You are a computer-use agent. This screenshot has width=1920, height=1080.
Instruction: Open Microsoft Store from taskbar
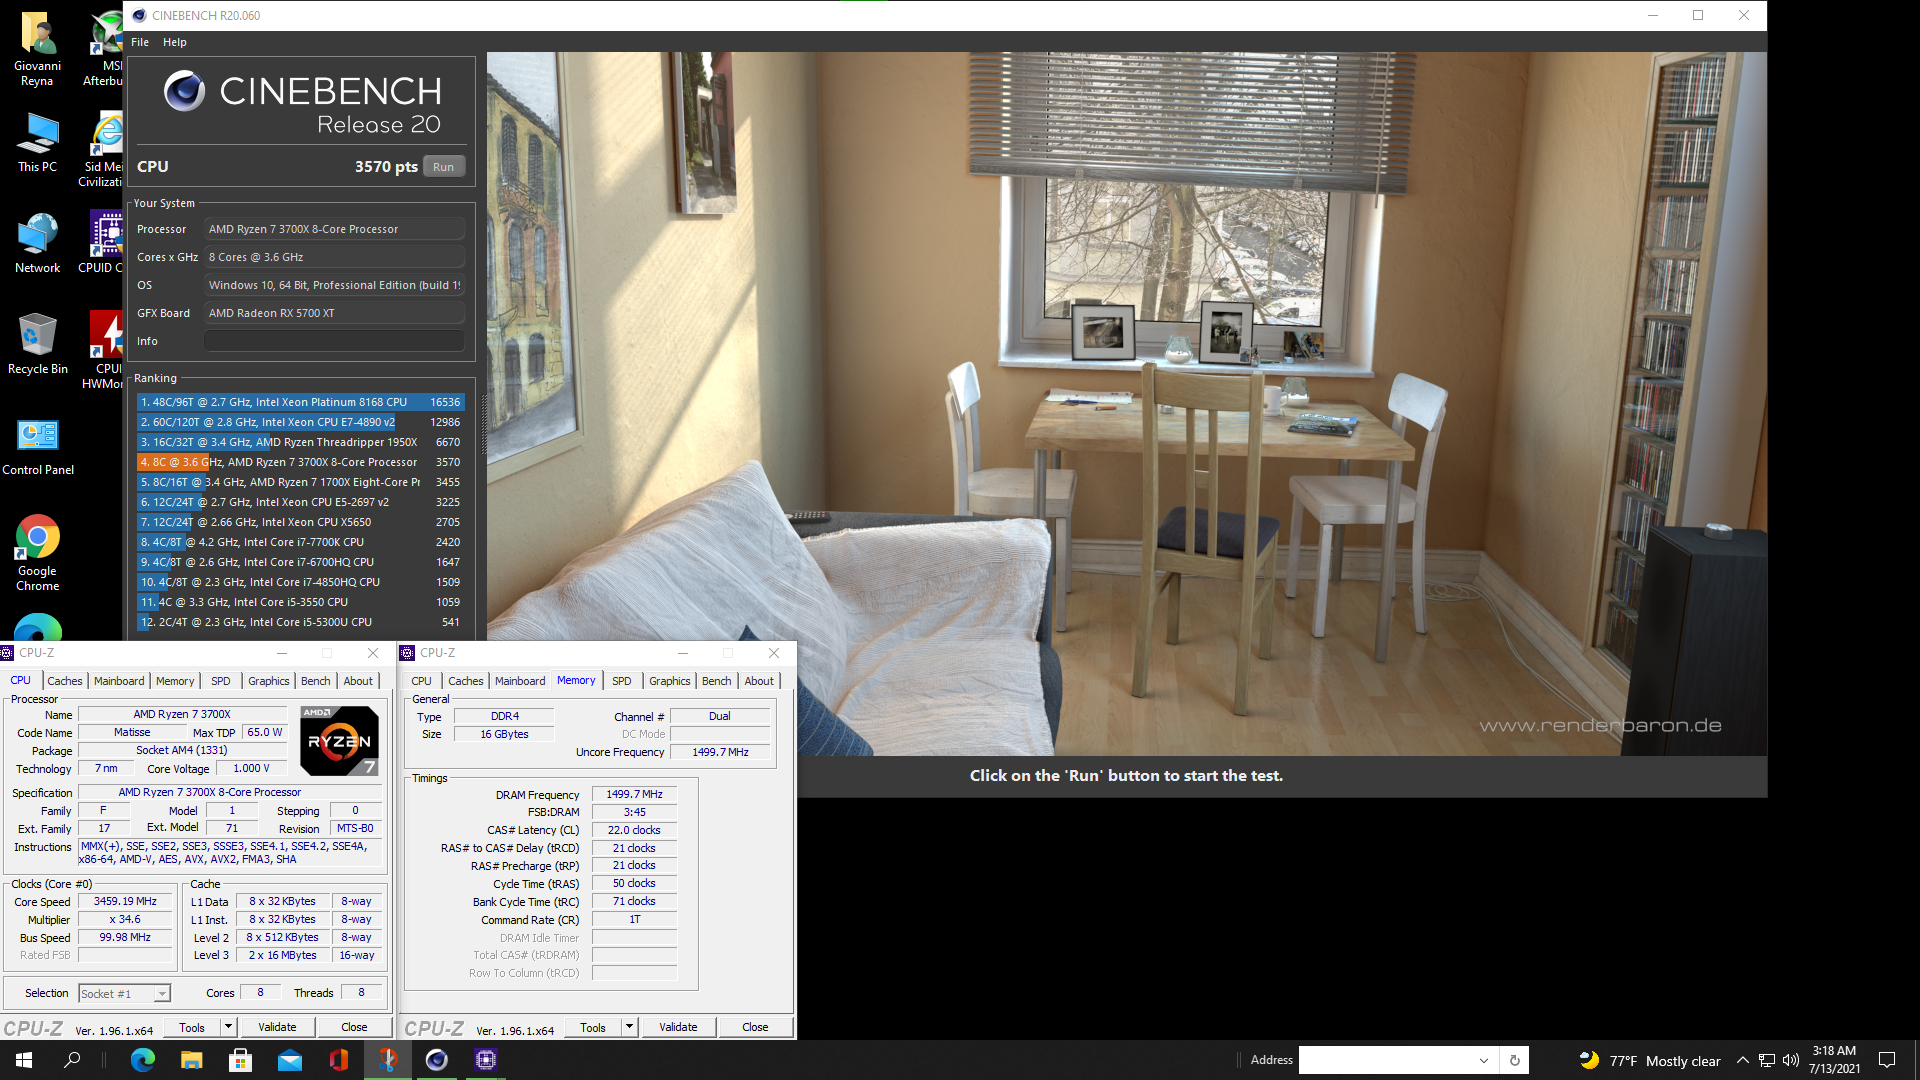point(241,1060)
